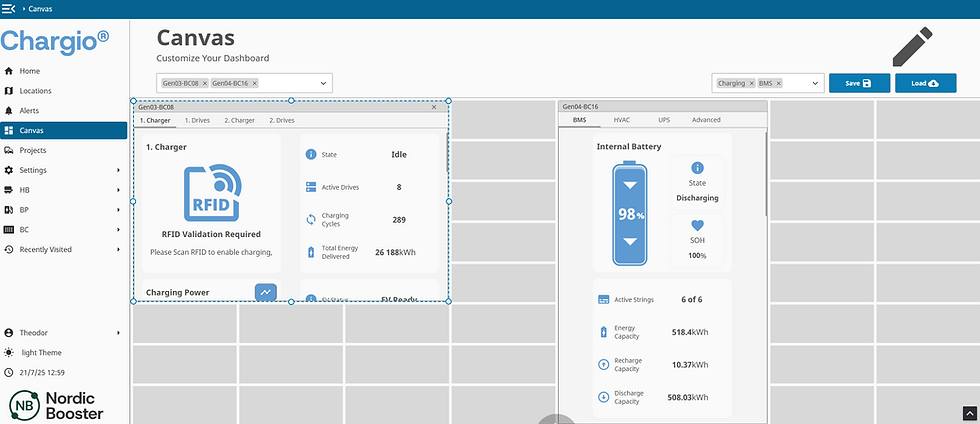Click the SOH heart icon
This screenshot has height=424, width=980.
pyautogui.click(x=698, y=226)
